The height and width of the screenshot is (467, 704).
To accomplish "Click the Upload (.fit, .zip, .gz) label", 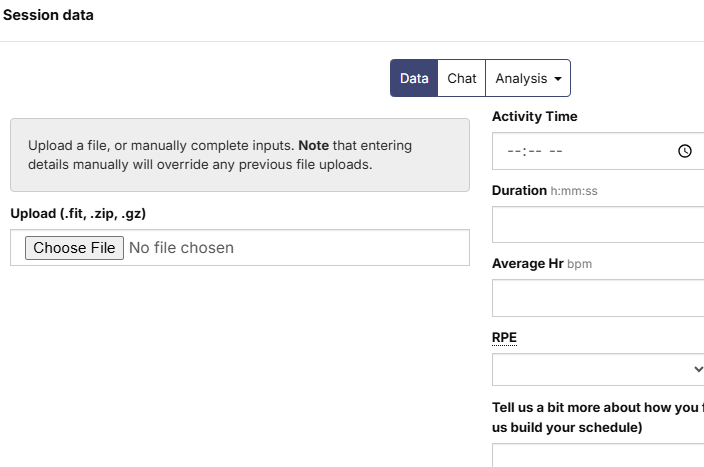I will pos(78,213).
